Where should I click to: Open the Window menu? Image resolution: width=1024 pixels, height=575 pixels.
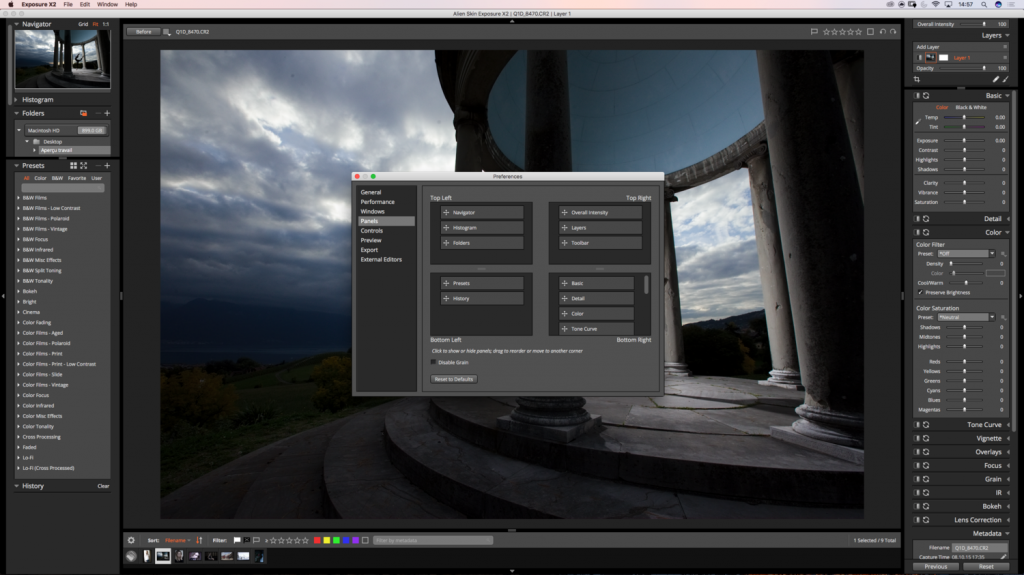tap(107, 5)
